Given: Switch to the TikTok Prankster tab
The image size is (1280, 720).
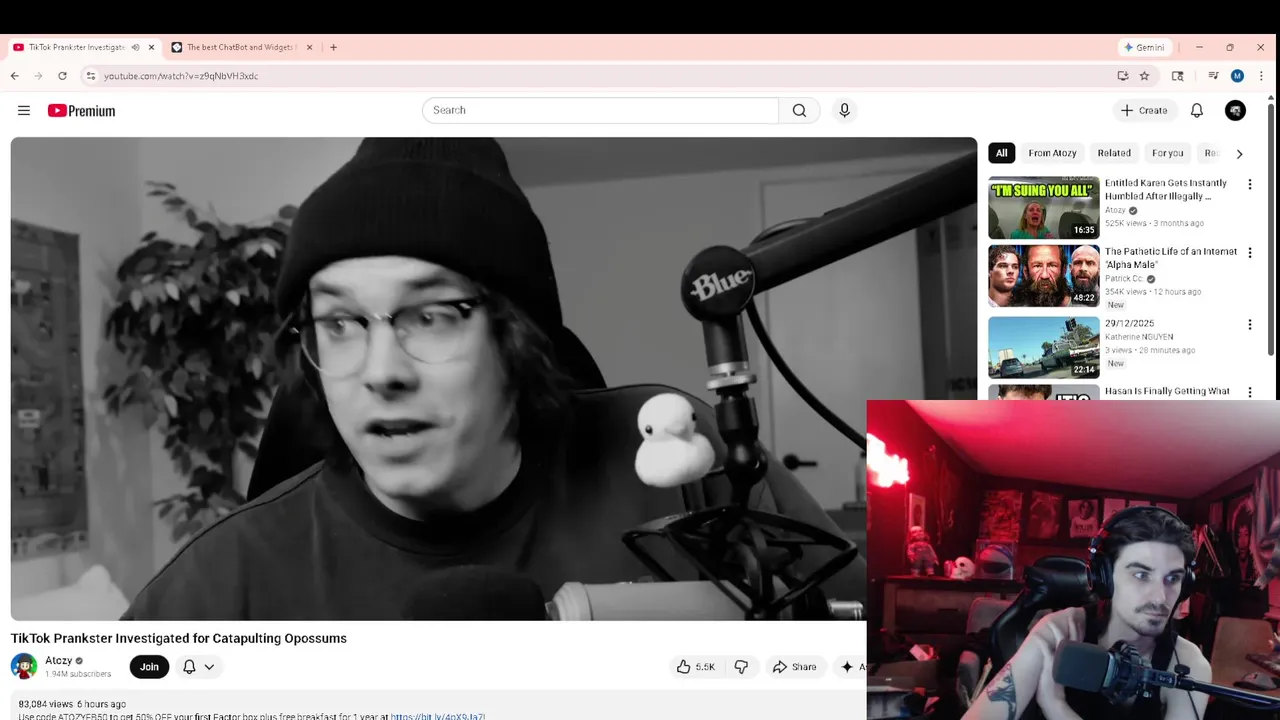Looking at the screenshot, I should point(76,47).
